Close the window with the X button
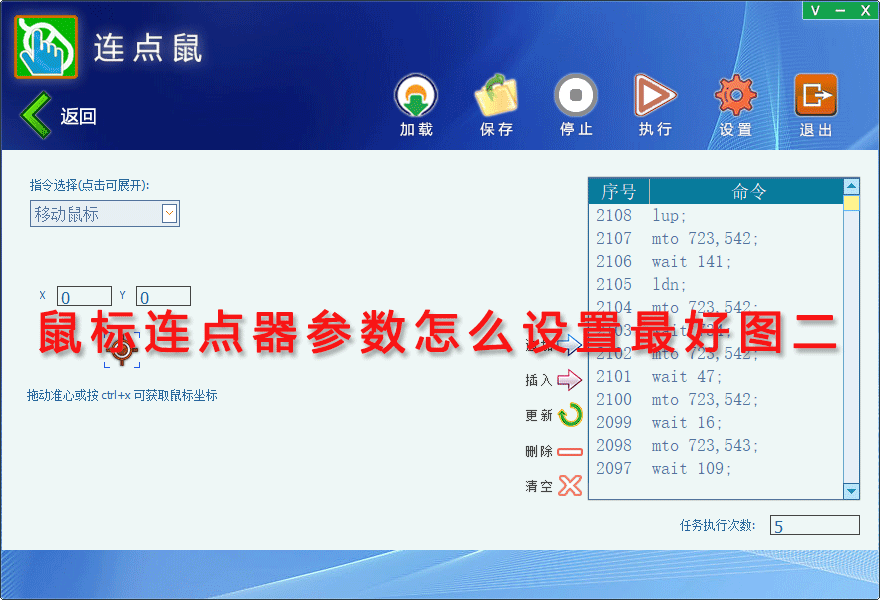880x600 pixels. tap(865, 10)
